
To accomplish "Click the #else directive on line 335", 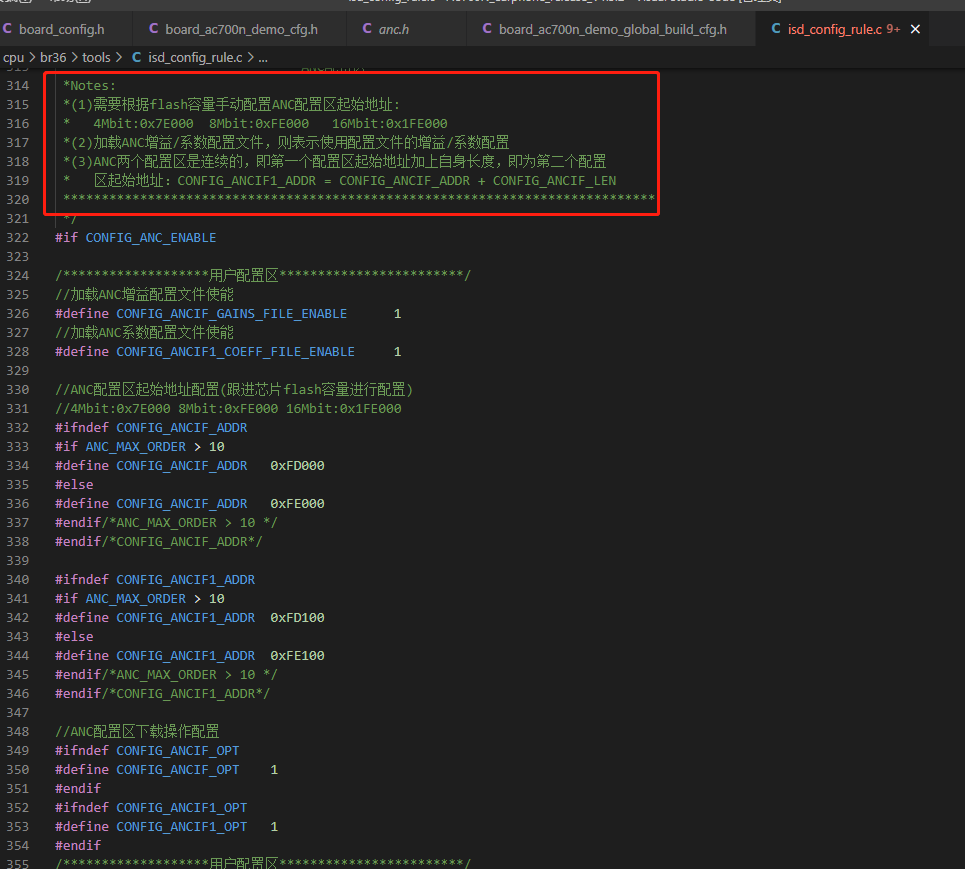I will click(74, 485).
